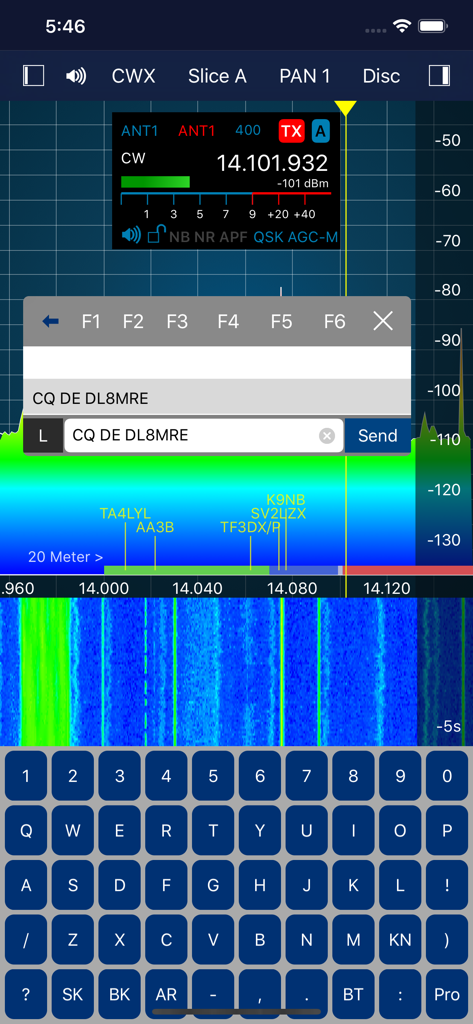Image resolution: width=473 pixels, height=1024 pixels.
Task: Tap the D key on CW keyboard
Action: tap(120, 886)
